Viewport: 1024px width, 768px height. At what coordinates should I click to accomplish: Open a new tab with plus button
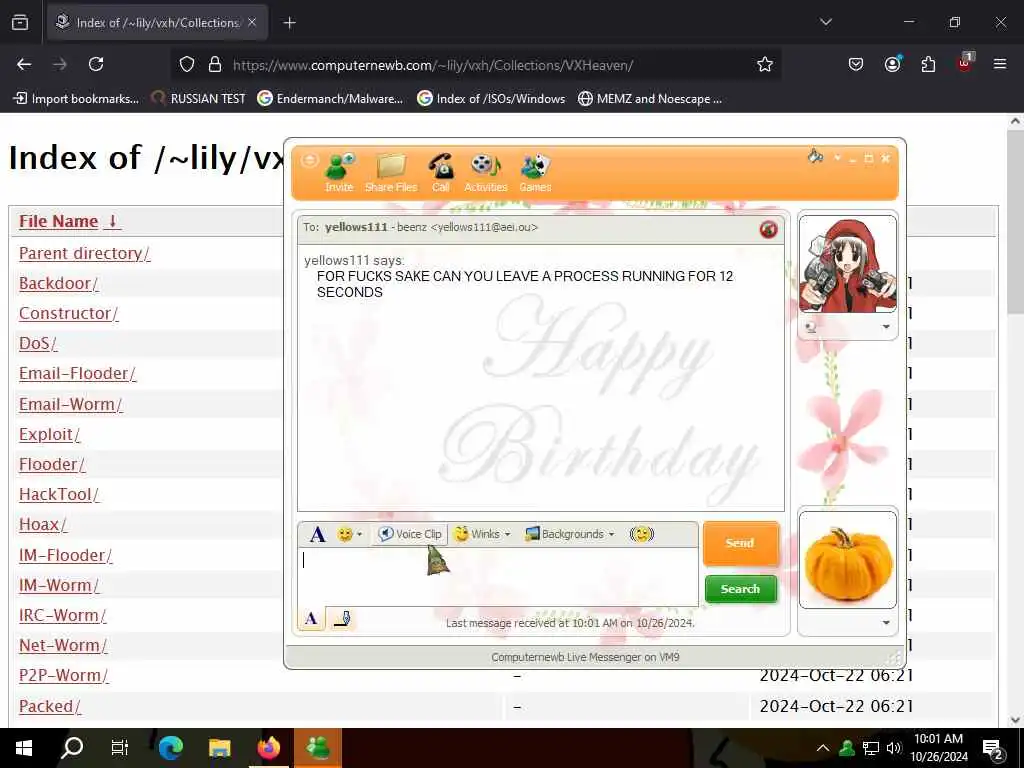pyautogui.click(x=289, y=23)
